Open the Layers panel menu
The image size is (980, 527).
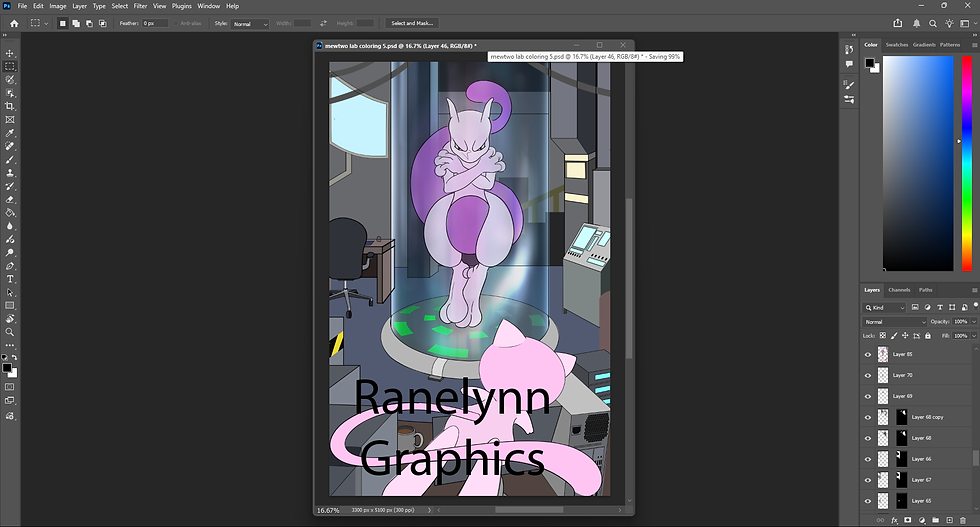click(x=974, y=290)
